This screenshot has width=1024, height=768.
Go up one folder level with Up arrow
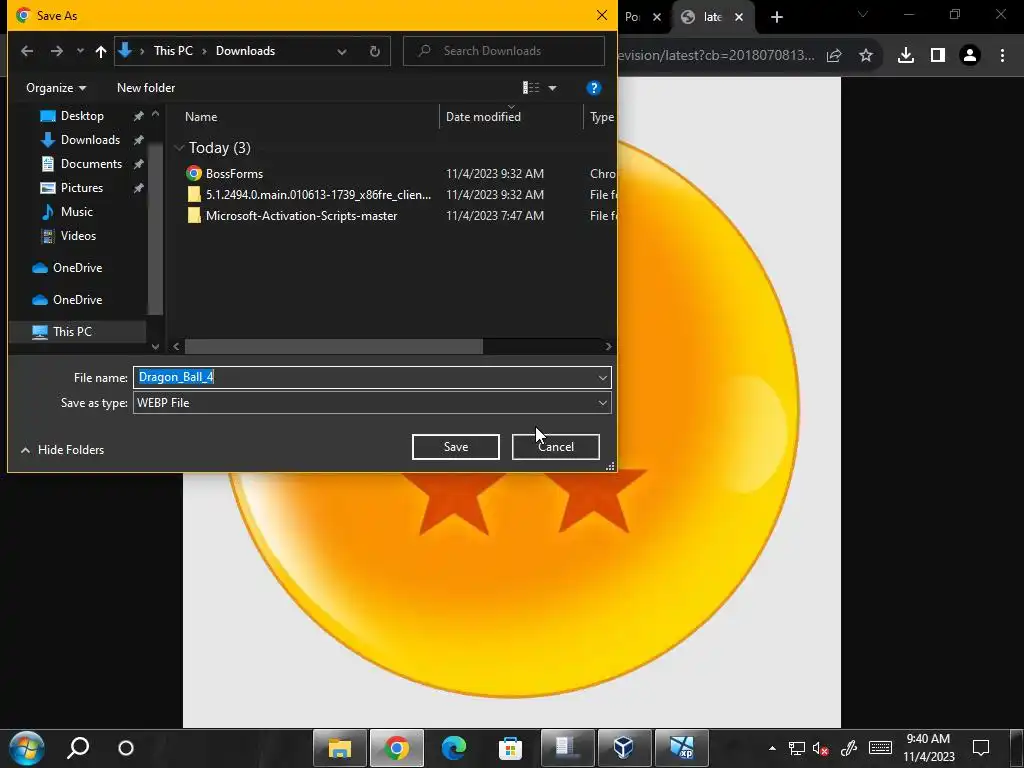[x=101, y=51]
